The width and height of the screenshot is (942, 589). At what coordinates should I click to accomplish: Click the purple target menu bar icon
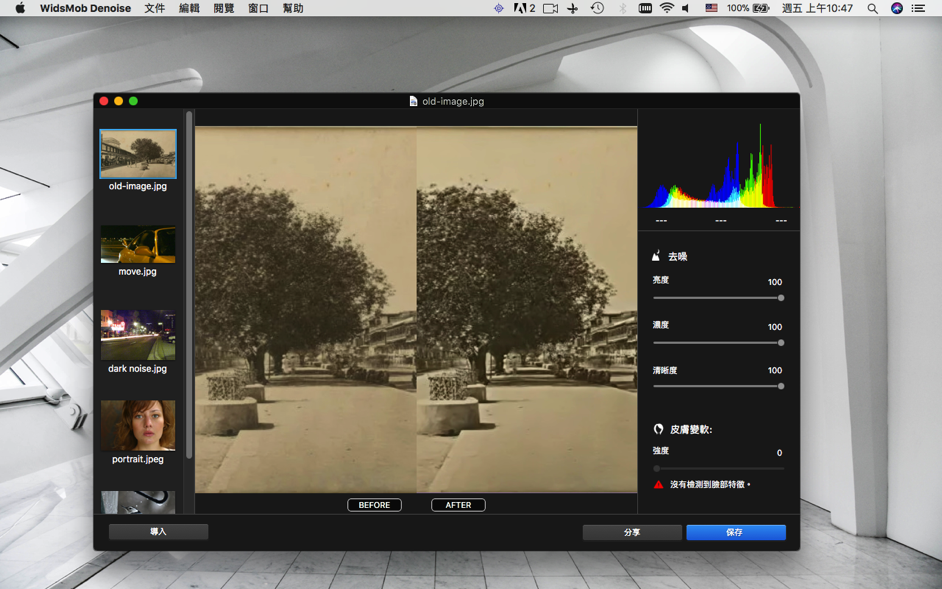(x=499, y=8)
